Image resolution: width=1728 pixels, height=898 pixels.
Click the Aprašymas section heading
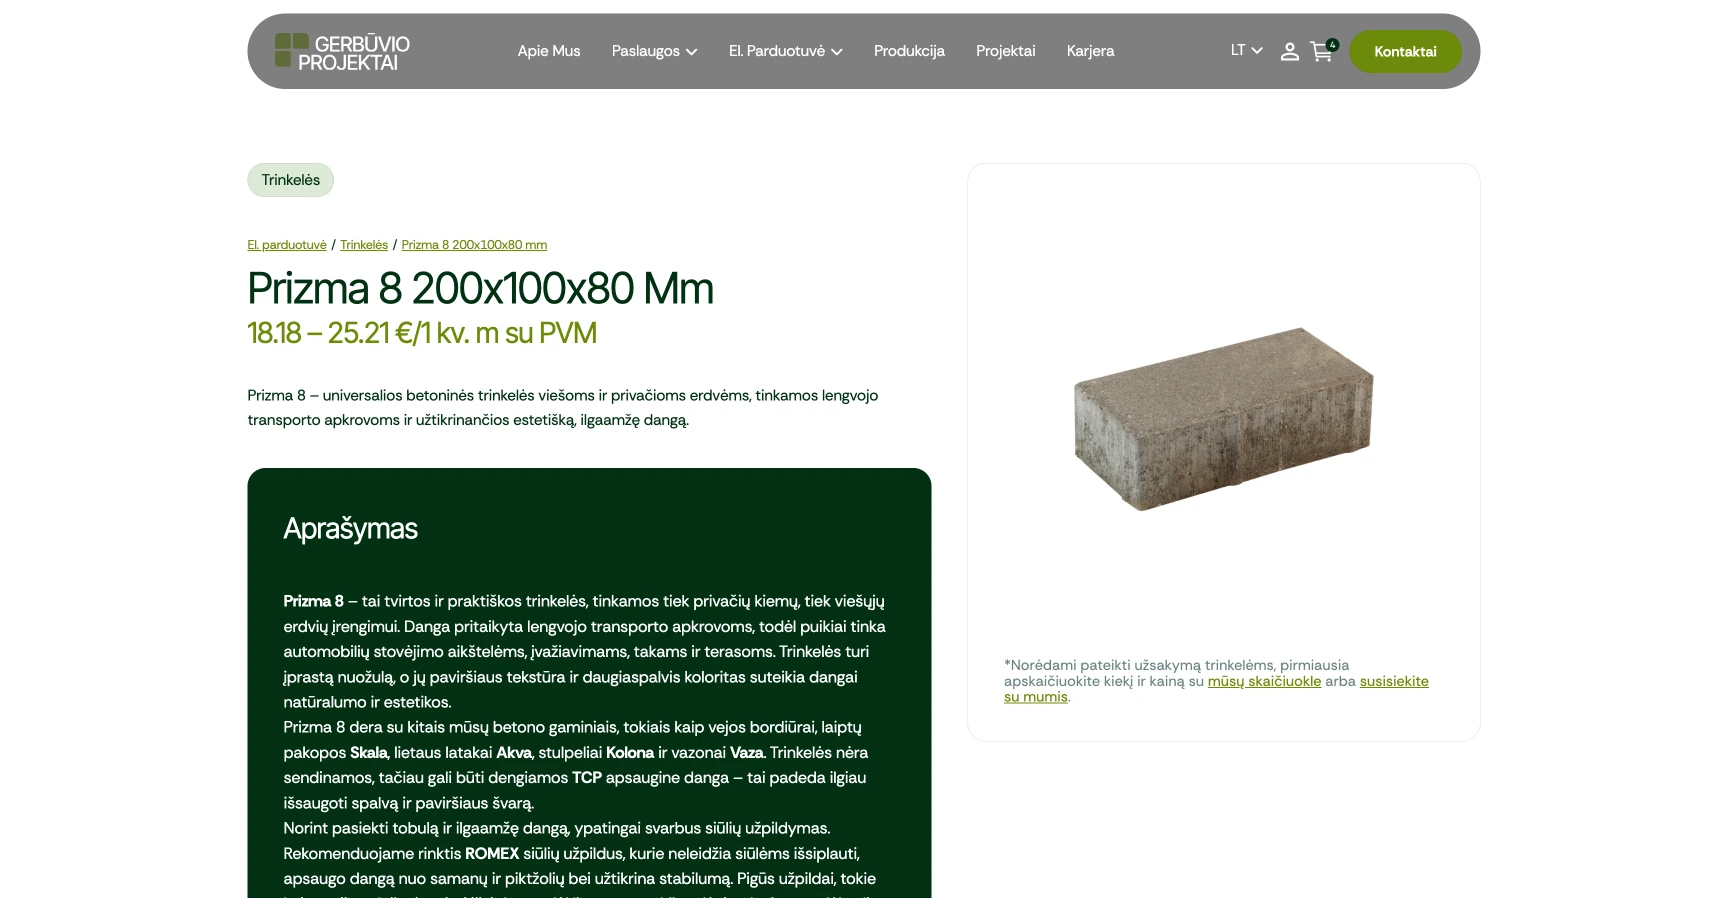(350, 529)
